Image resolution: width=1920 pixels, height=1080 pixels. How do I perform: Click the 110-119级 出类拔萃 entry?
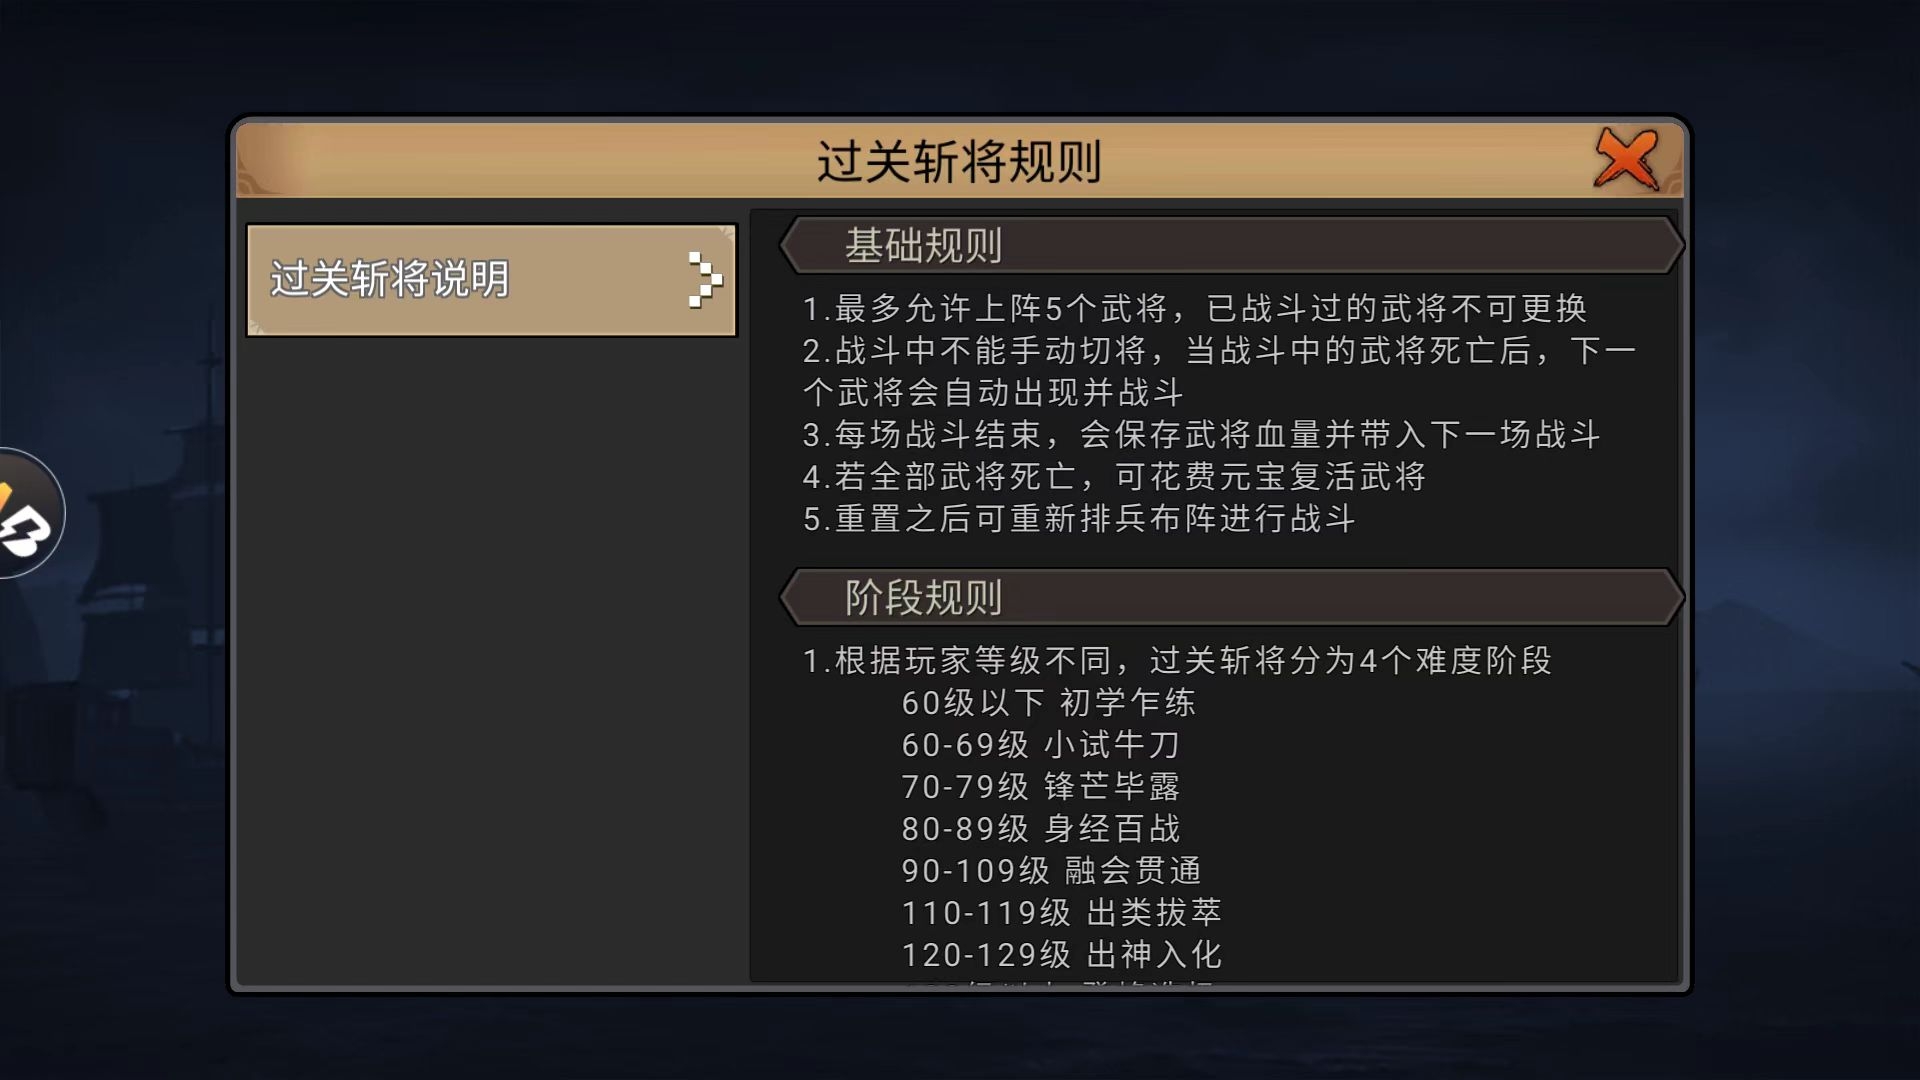1061,912
